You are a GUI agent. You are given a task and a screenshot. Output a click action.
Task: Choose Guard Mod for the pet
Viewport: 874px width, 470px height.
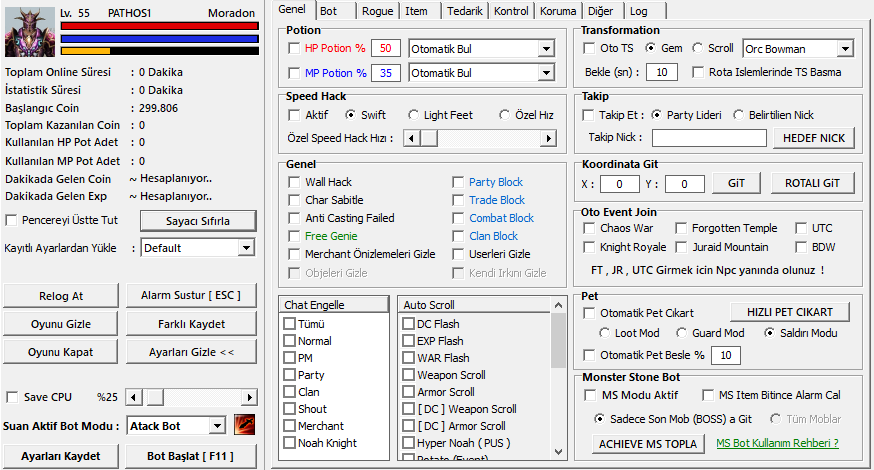point(682,333)
